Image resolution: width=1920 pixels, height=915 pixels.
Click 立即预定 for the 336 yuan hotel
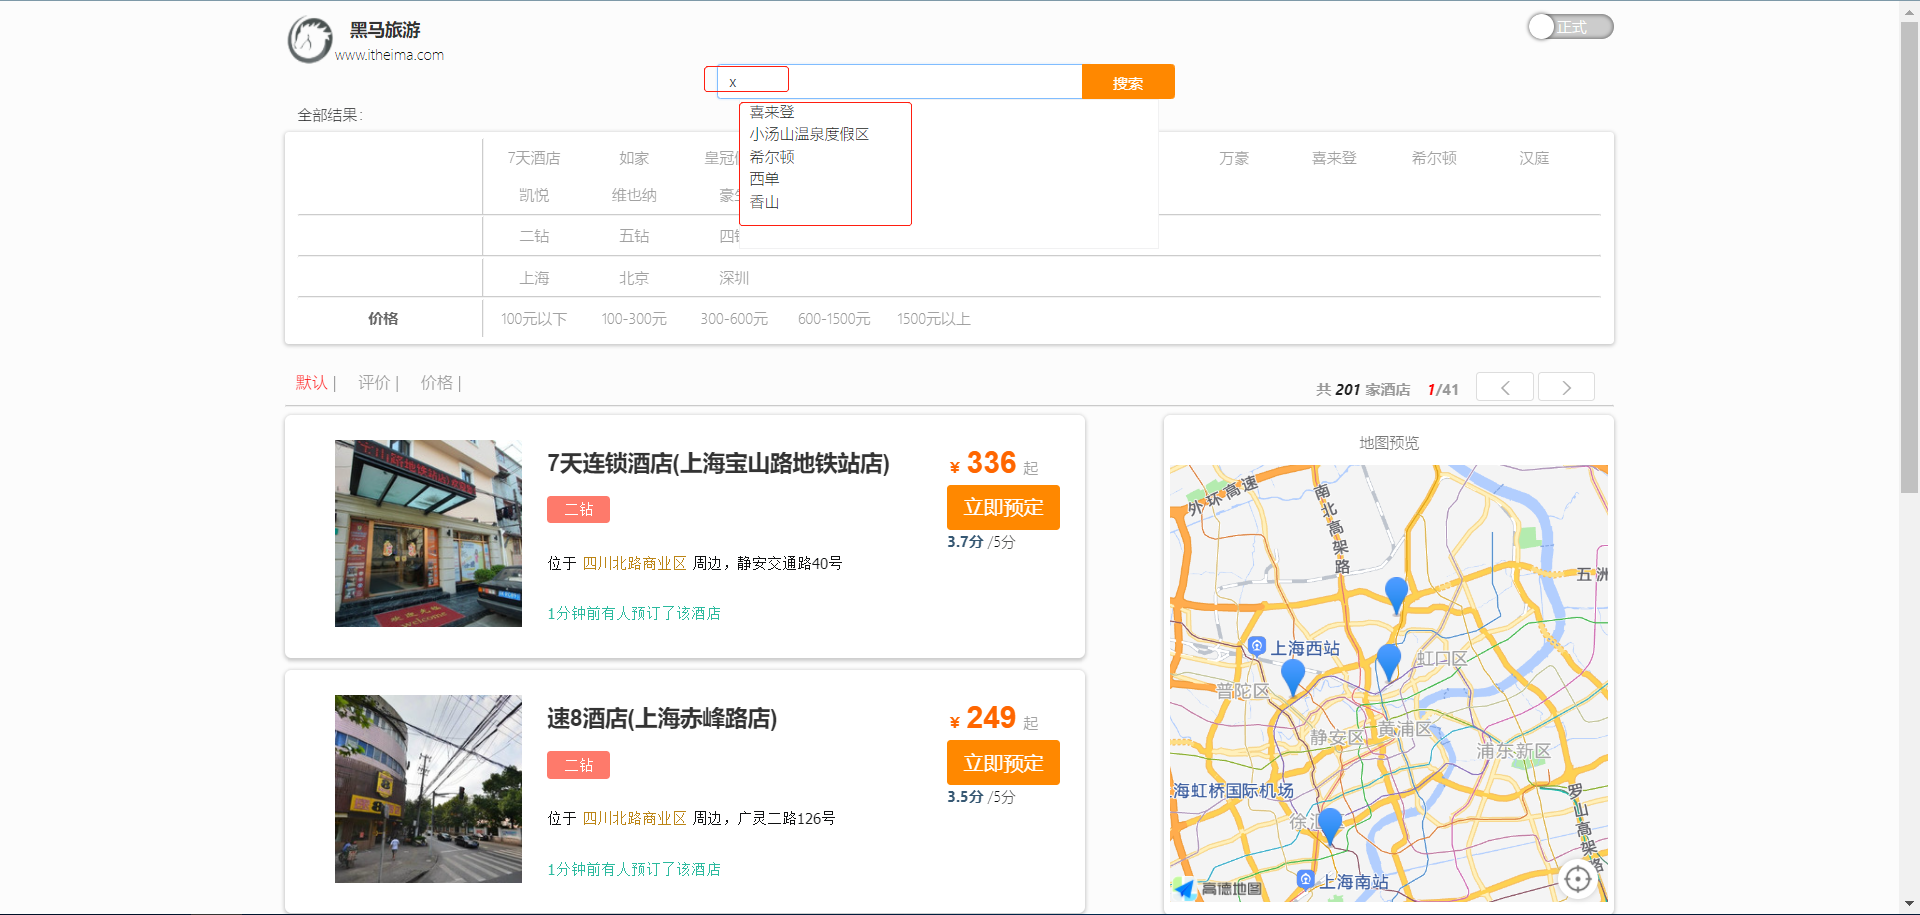coord(1003,508)
